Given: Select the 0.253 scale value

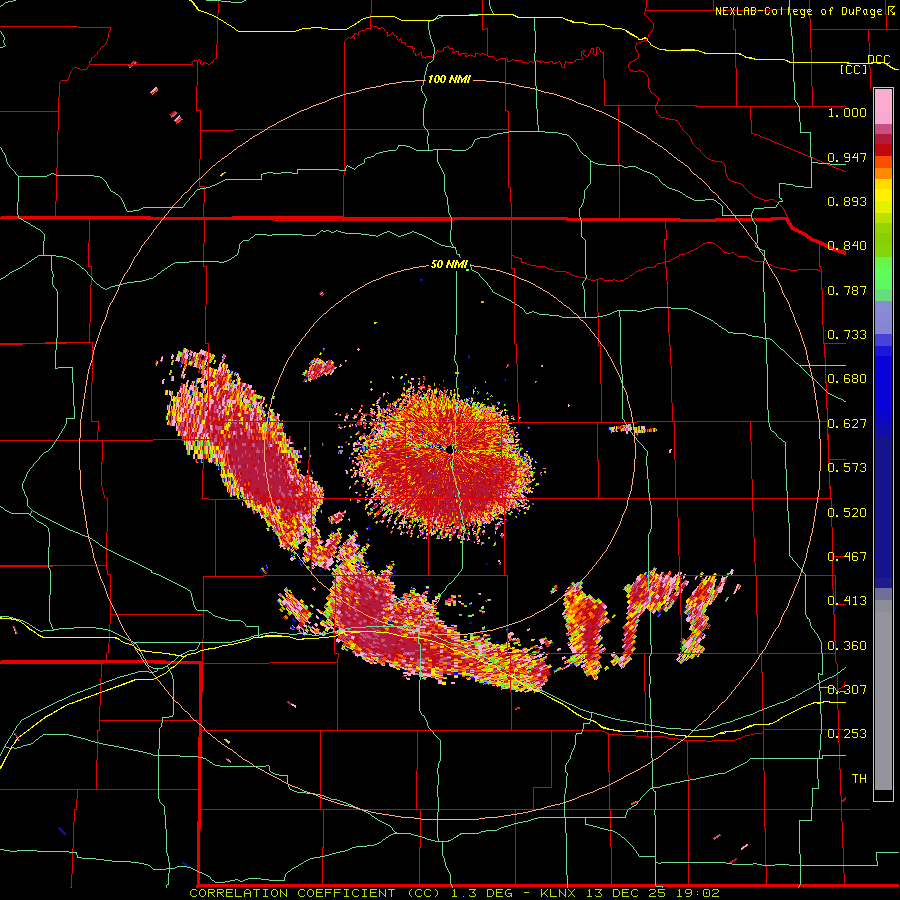Looking at the screenshot, I should 847,734.
